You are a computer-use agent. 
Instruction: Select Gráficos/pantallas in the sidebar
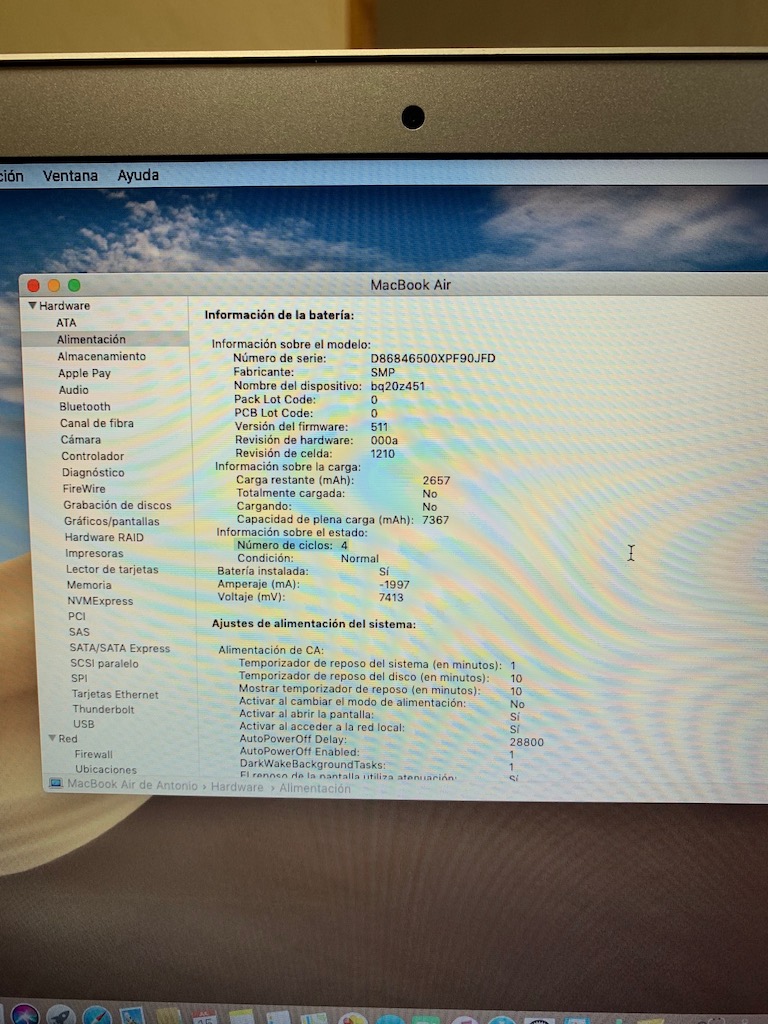pos(112,521)
